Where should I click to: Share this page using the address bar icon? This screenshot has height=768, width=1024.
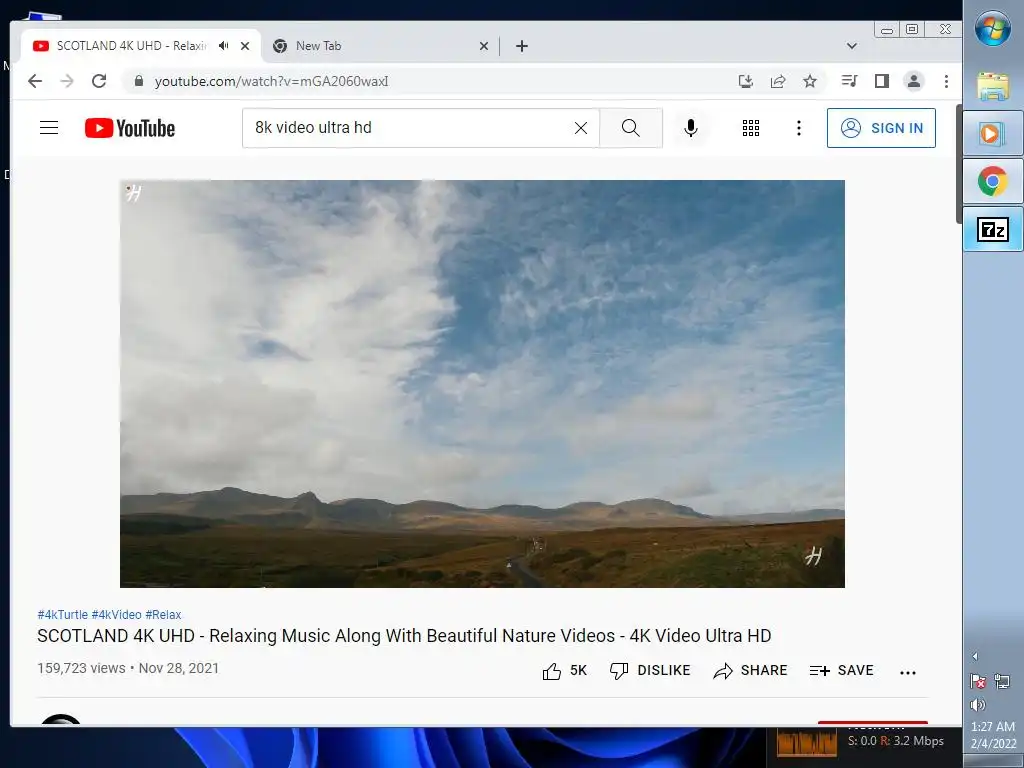point(778,81)
